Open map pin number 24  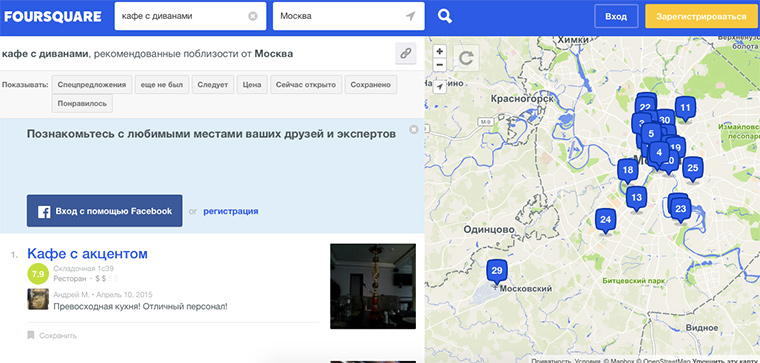coord(605,221)
